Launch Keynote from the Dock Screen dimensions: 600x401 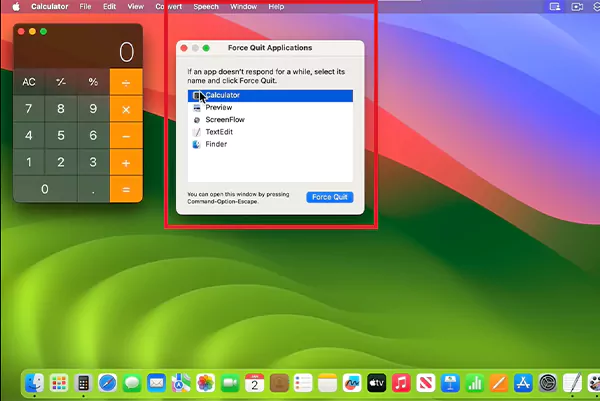[450, 383]
